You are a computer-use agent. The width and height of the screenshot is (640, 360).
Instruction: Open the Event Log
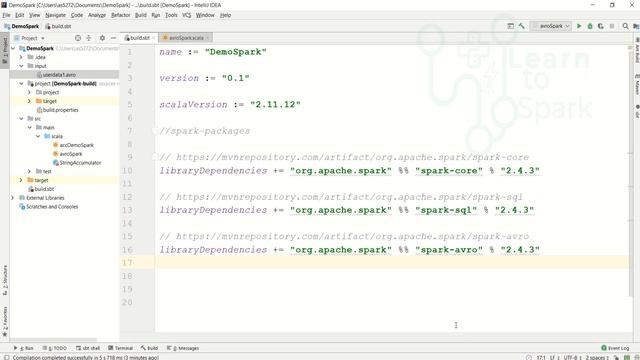615,348
